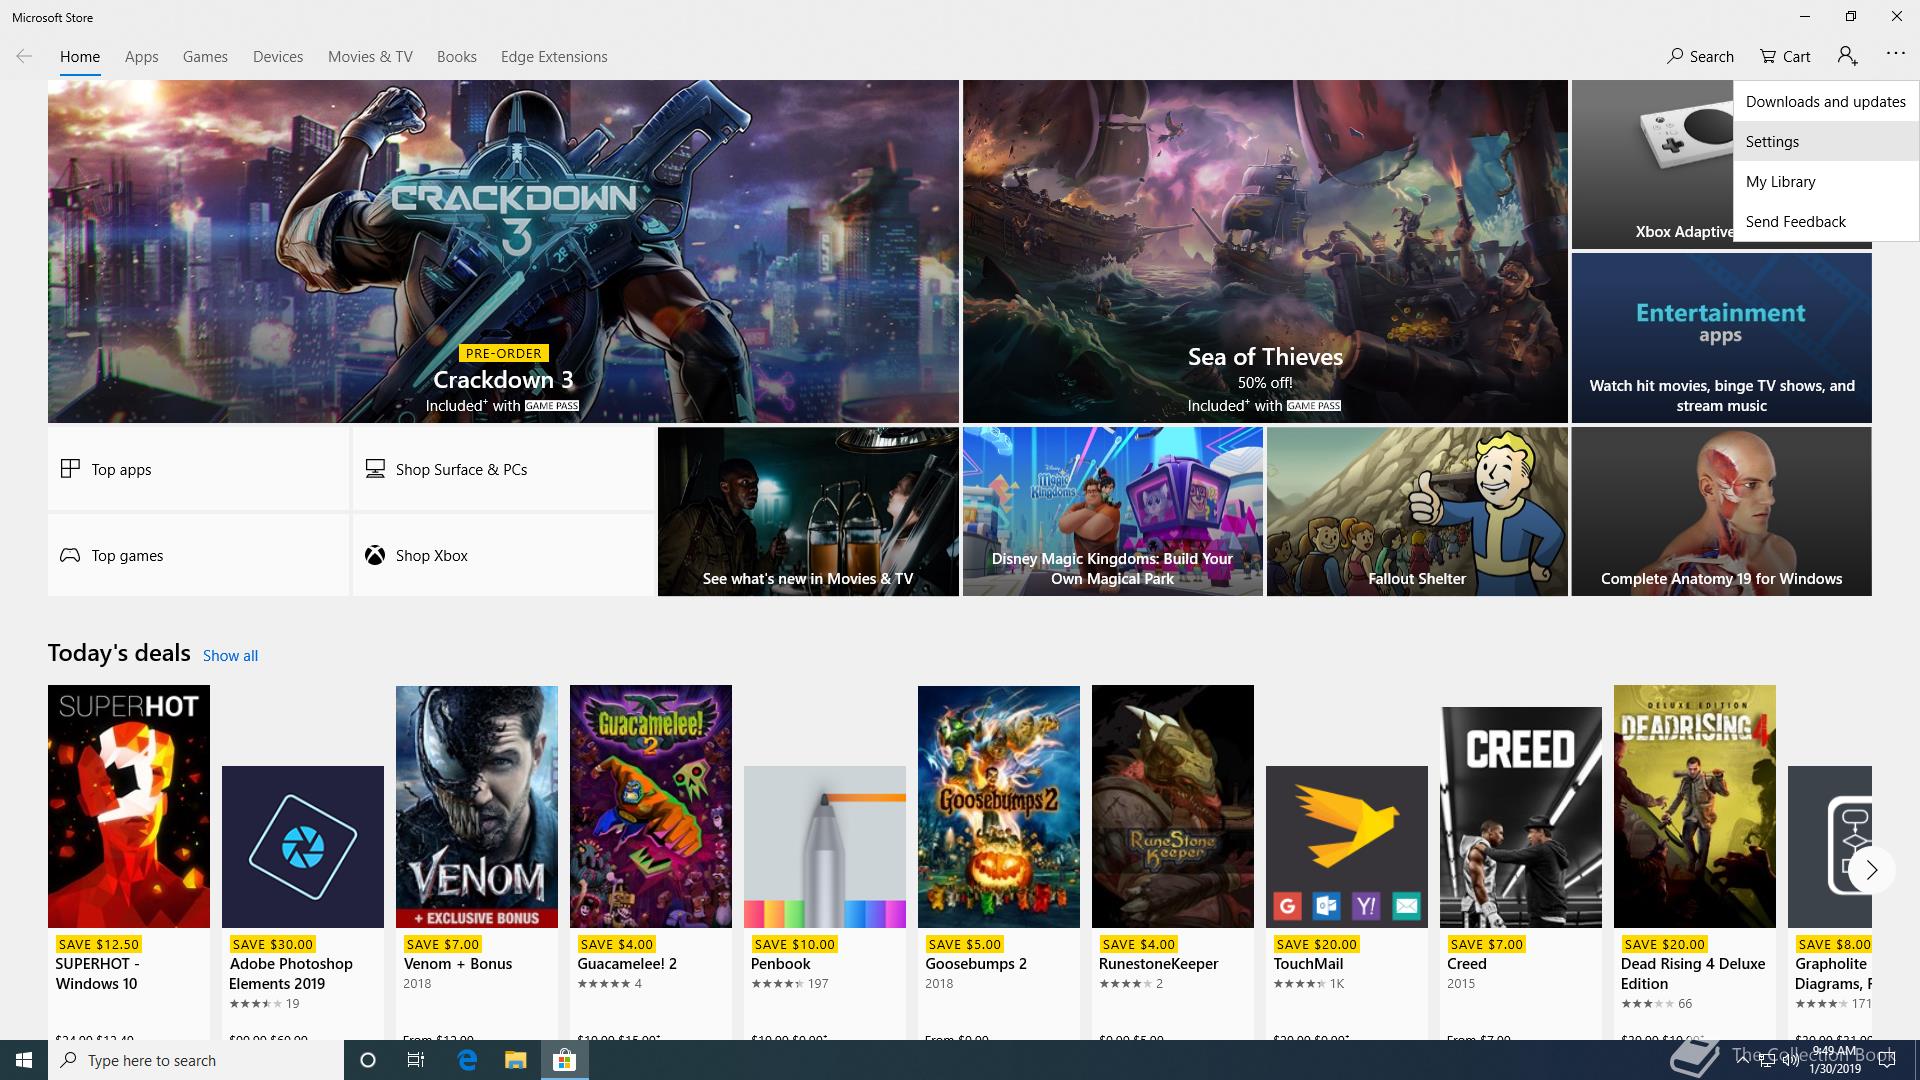Open the SUPERHOT deal cover
The image size is (1920, 1080).
(129, 806)
